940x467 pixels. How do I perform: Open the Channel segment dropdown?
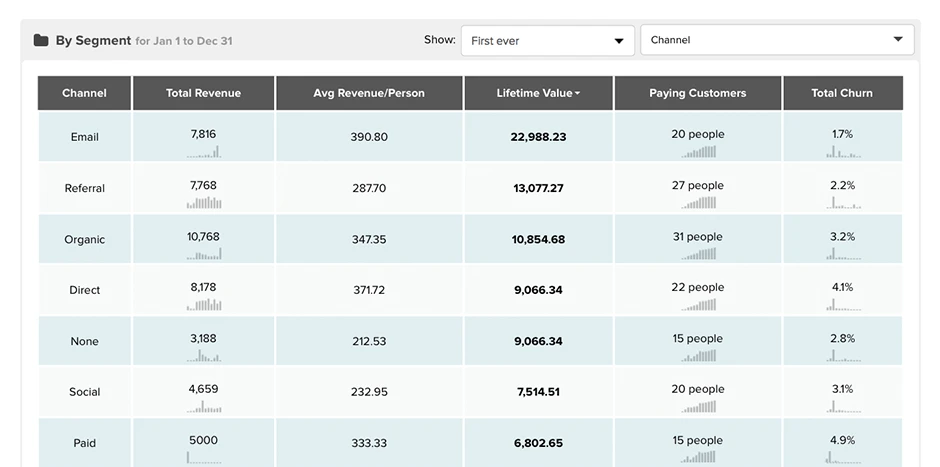[777, 40]
